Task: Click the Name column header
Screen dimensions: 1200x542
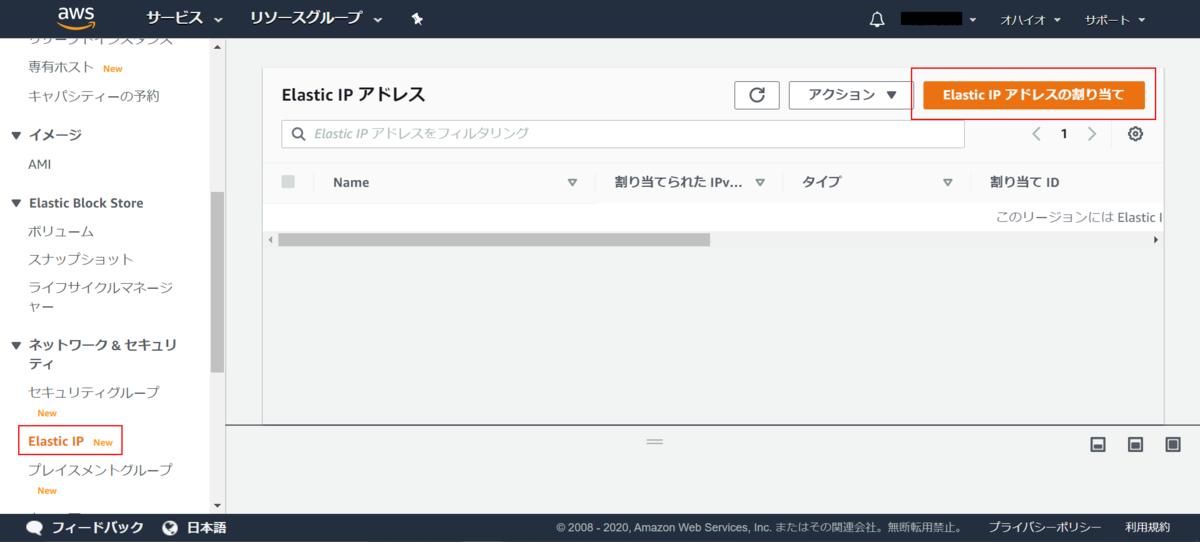Action: [351, 183]
